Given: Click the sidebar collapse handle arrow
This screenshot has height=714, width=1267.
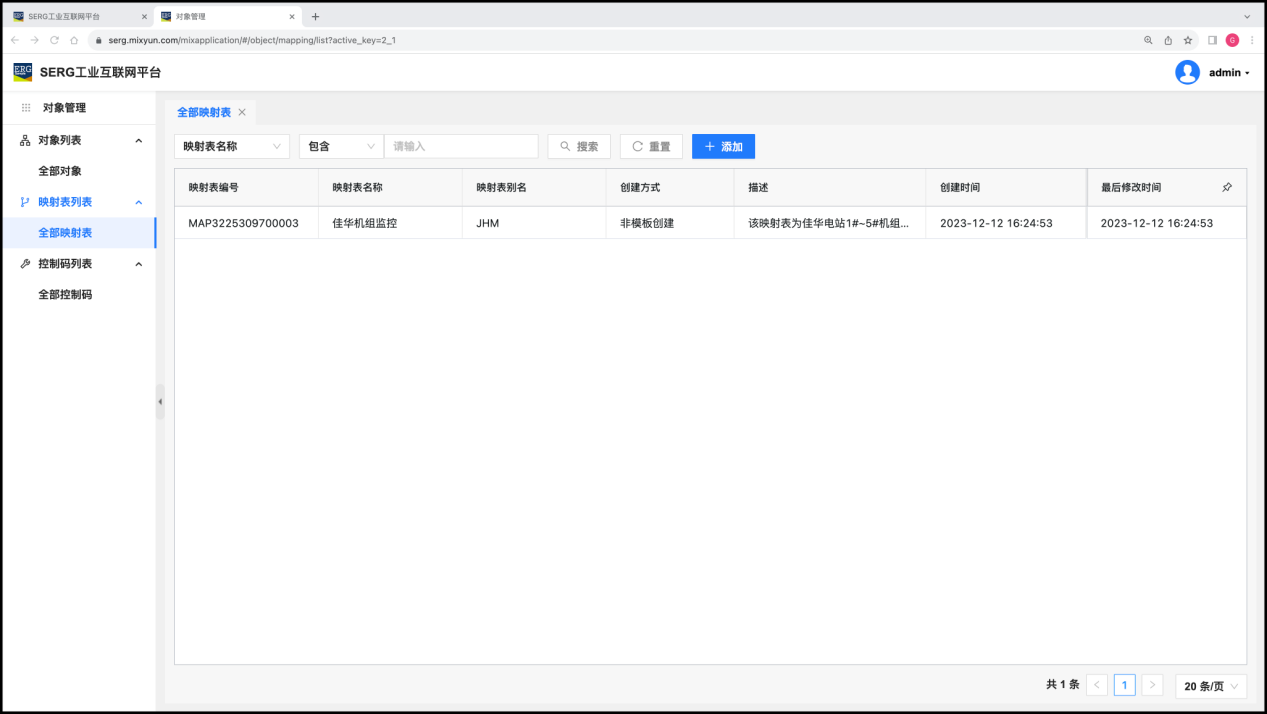Looking at the screenshot, I should [x=160, y=402].
